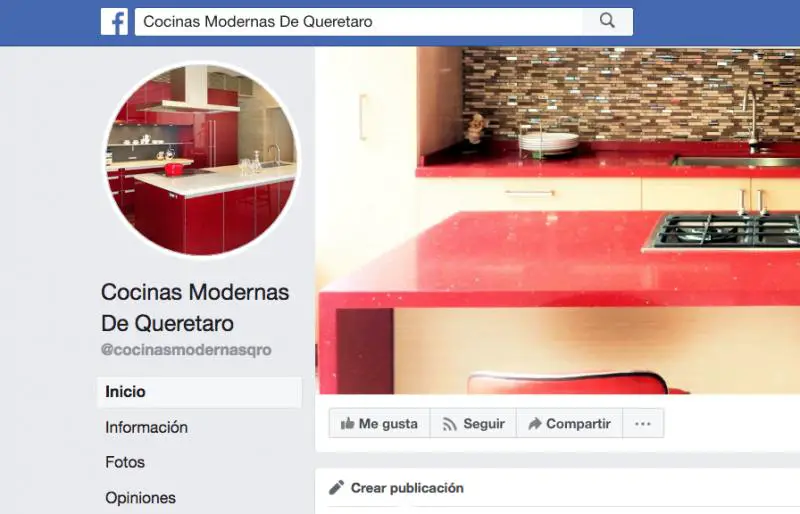Follow the page with Seguir button
This screenshot has height=514, width=800.
click(x=473, y=423)
